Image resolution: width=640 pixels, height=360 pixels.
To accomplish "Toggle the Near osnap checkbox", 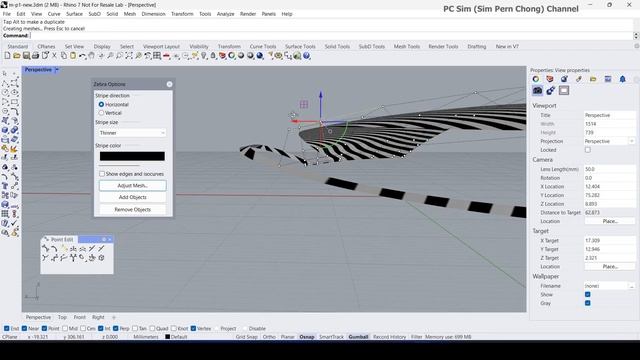I will [24, 328].
